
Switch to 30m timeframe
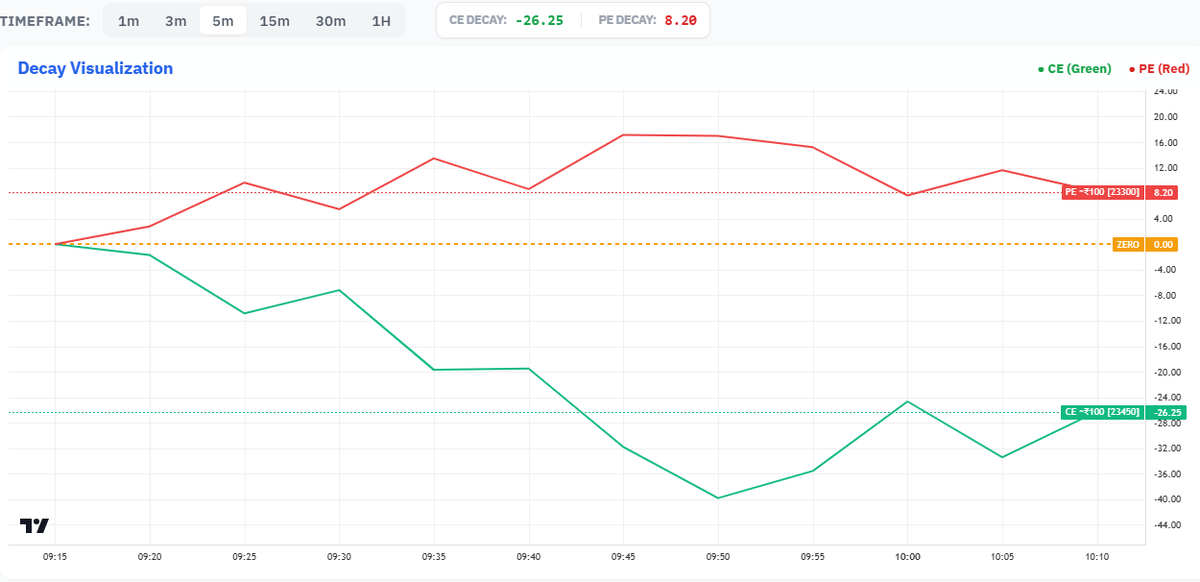[330, 20]
